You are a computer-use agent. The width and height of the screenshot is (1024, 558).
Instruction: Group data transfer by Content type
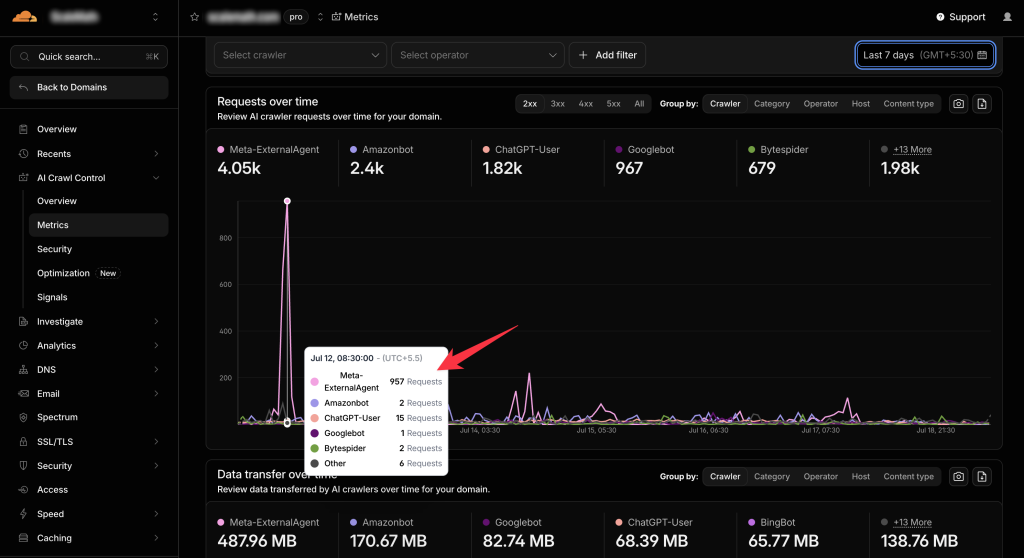(908, 476)
